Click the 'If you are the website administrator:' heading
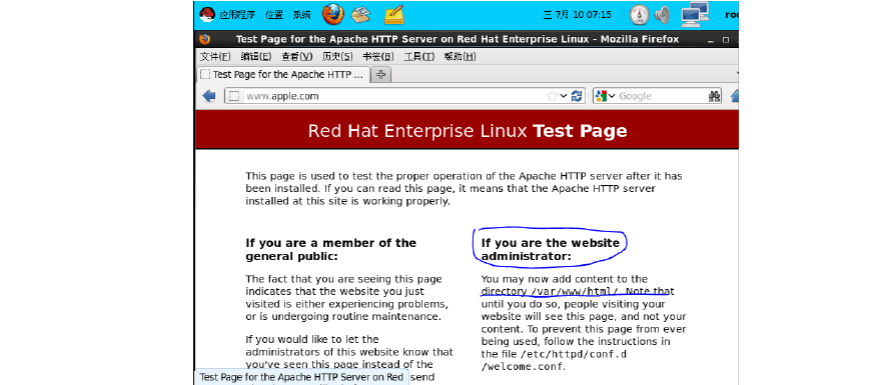 click(x=550, y=249)
